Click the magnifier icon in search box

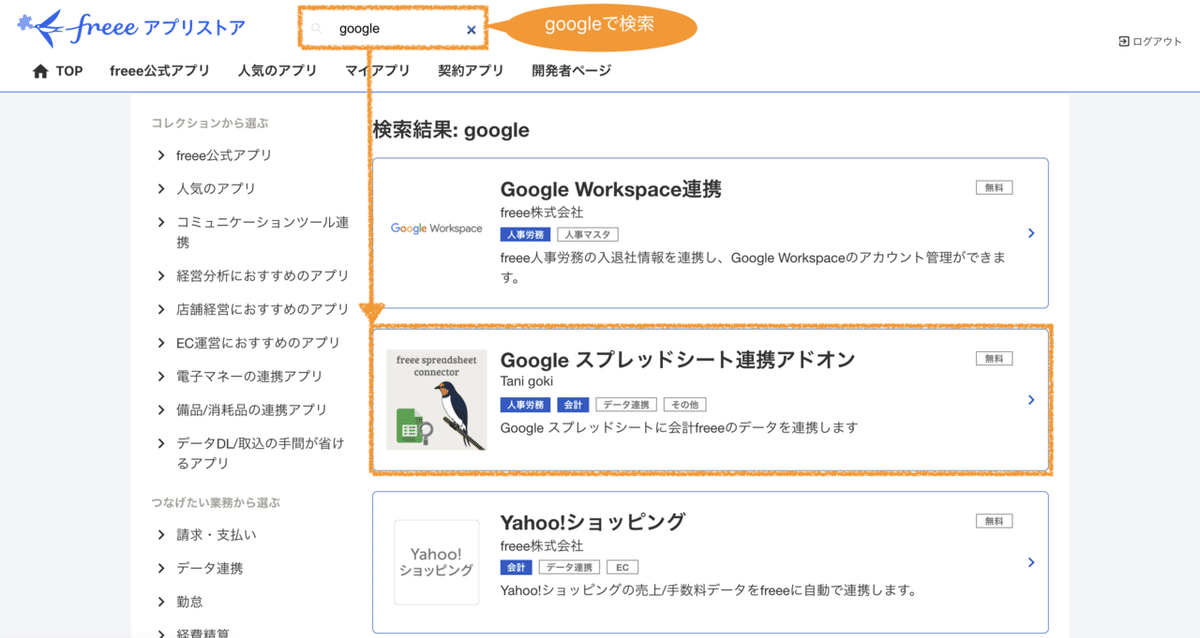coord(317,29)
